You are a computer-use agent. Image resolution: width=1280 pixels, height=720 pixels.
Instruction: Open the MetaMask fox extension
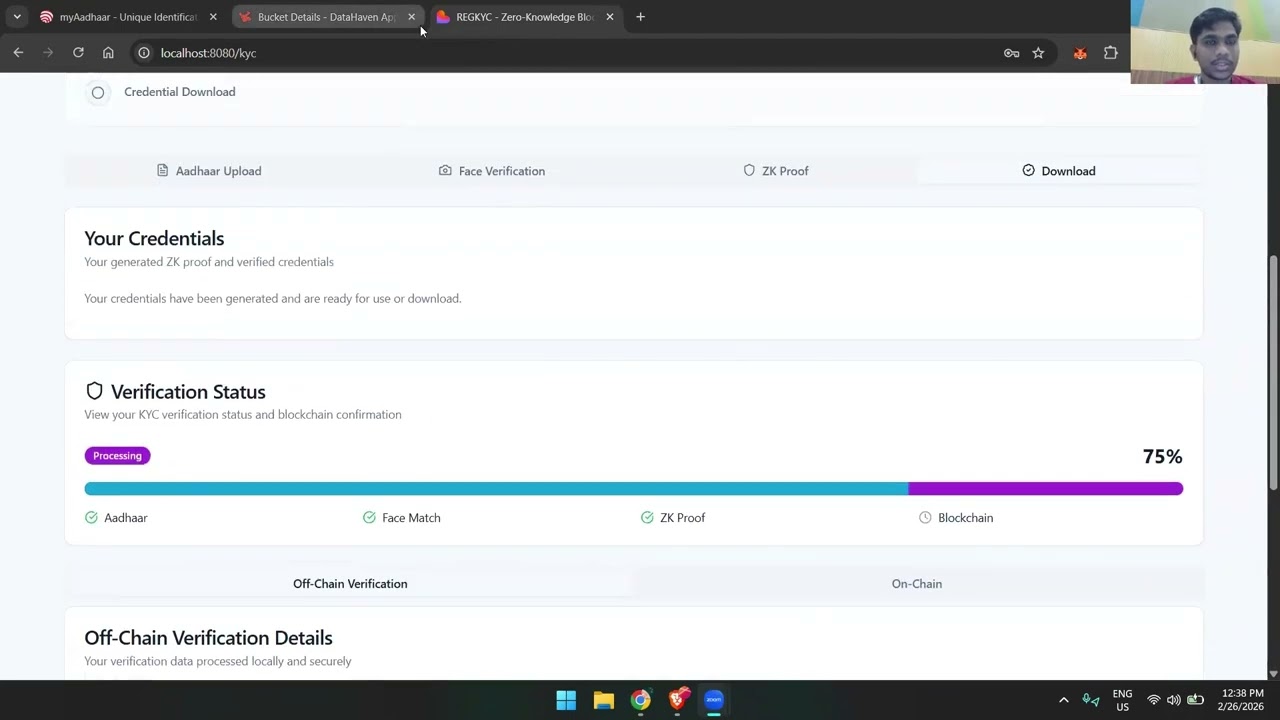tap(1080, 53)
